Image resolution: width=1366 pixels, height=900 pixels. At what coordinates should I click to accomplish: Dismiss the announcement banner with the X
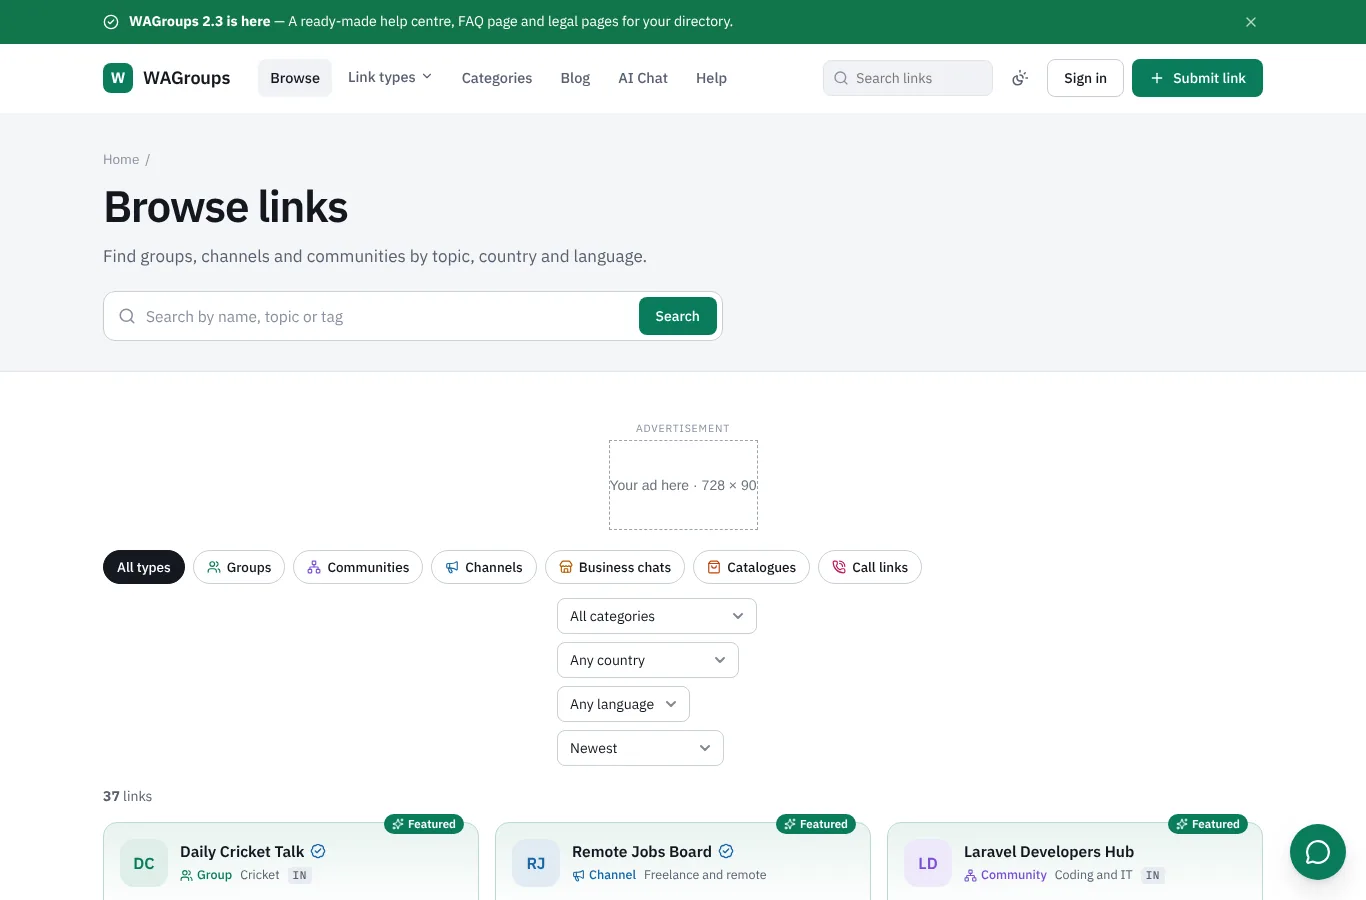click(x=1251, y=22)
